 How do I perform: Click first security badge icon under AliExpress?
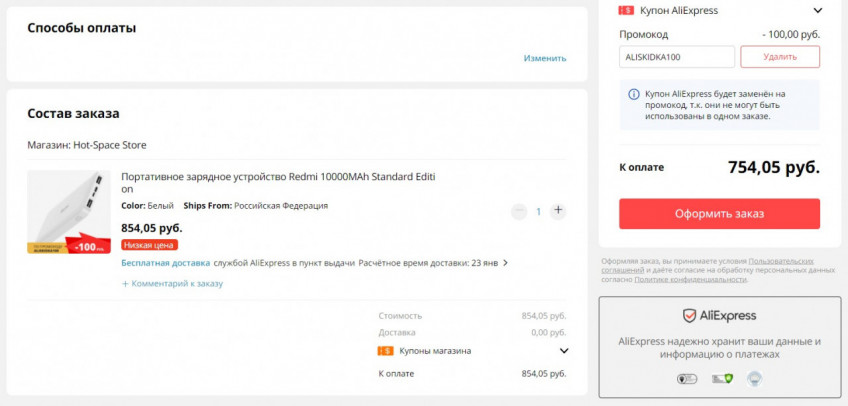[x=687, y=379]
